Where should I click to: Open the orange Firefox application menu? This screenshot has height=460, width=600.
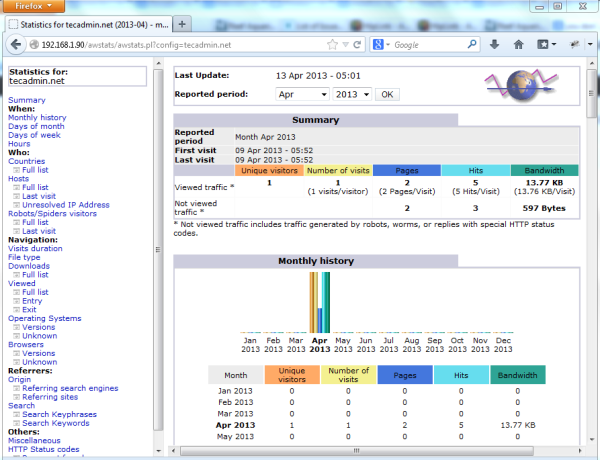coord(33,6)
